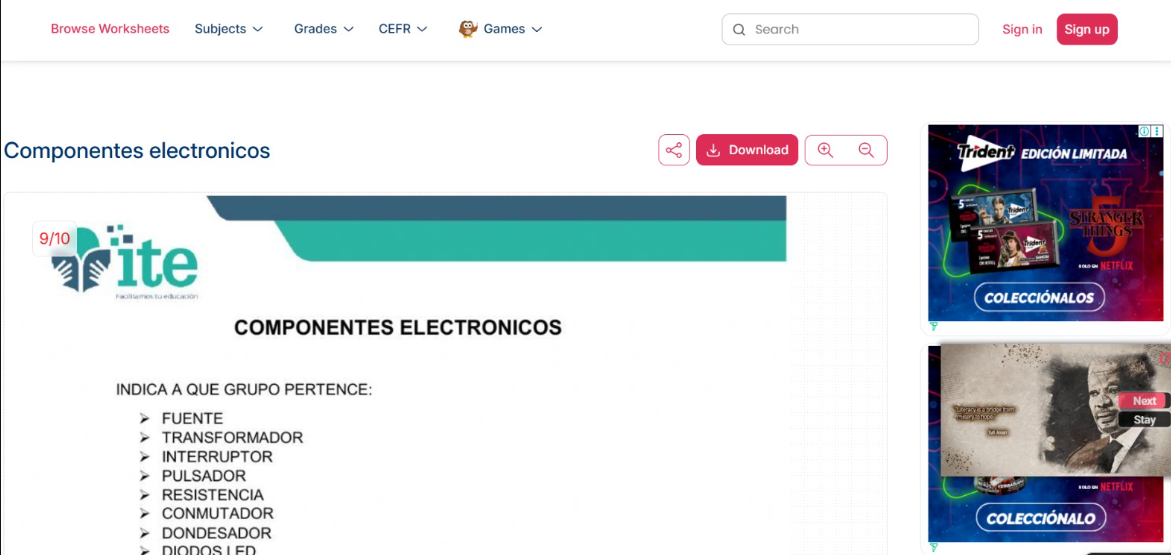Screen dimensions: 1171x555
Task: Click the Next button on video overlay
Action: 1144,401
